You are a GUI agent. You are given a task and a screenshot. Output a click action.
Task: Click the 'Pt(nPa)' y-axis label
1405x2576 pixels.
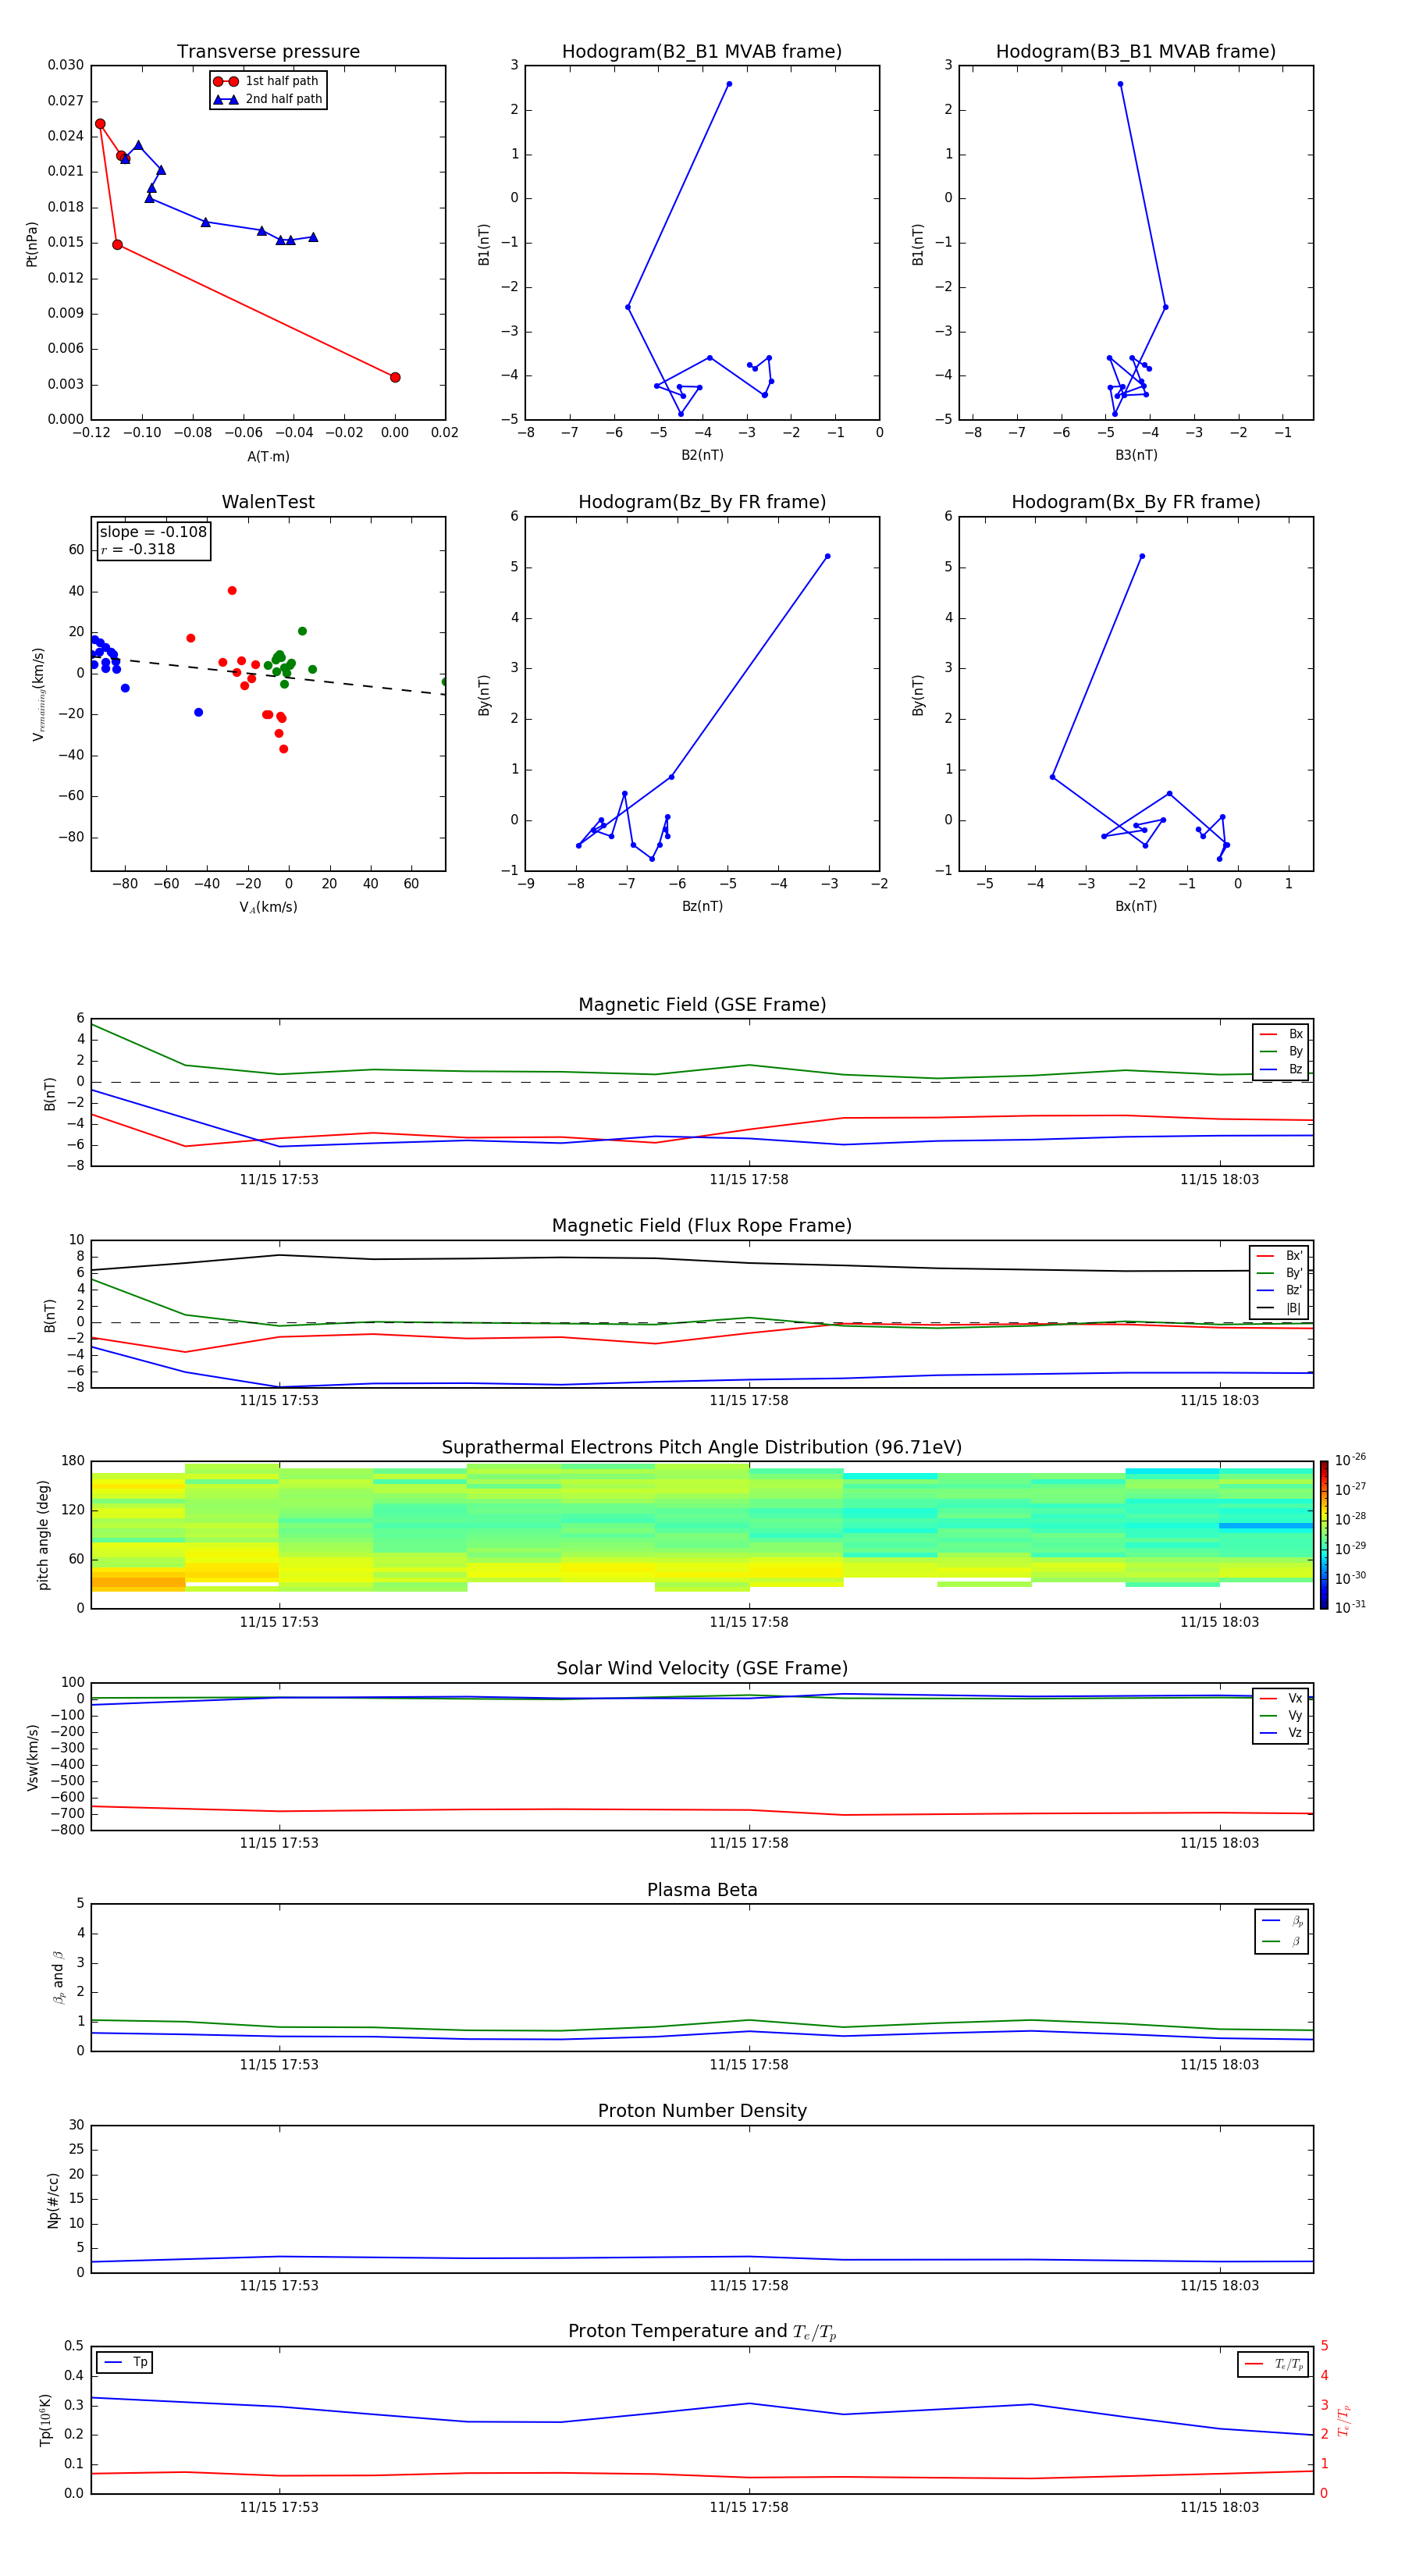tap(31, 244)
